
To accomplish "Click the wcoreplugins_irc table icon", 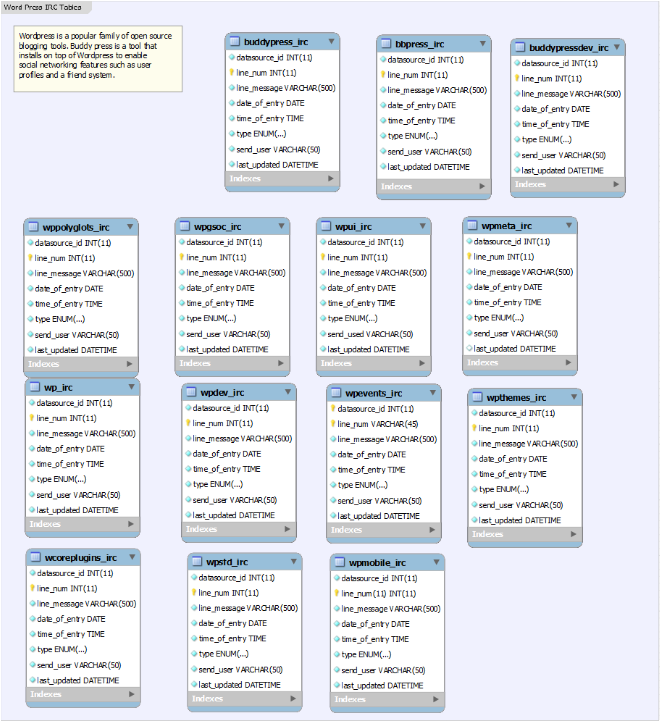I will 35,557.
